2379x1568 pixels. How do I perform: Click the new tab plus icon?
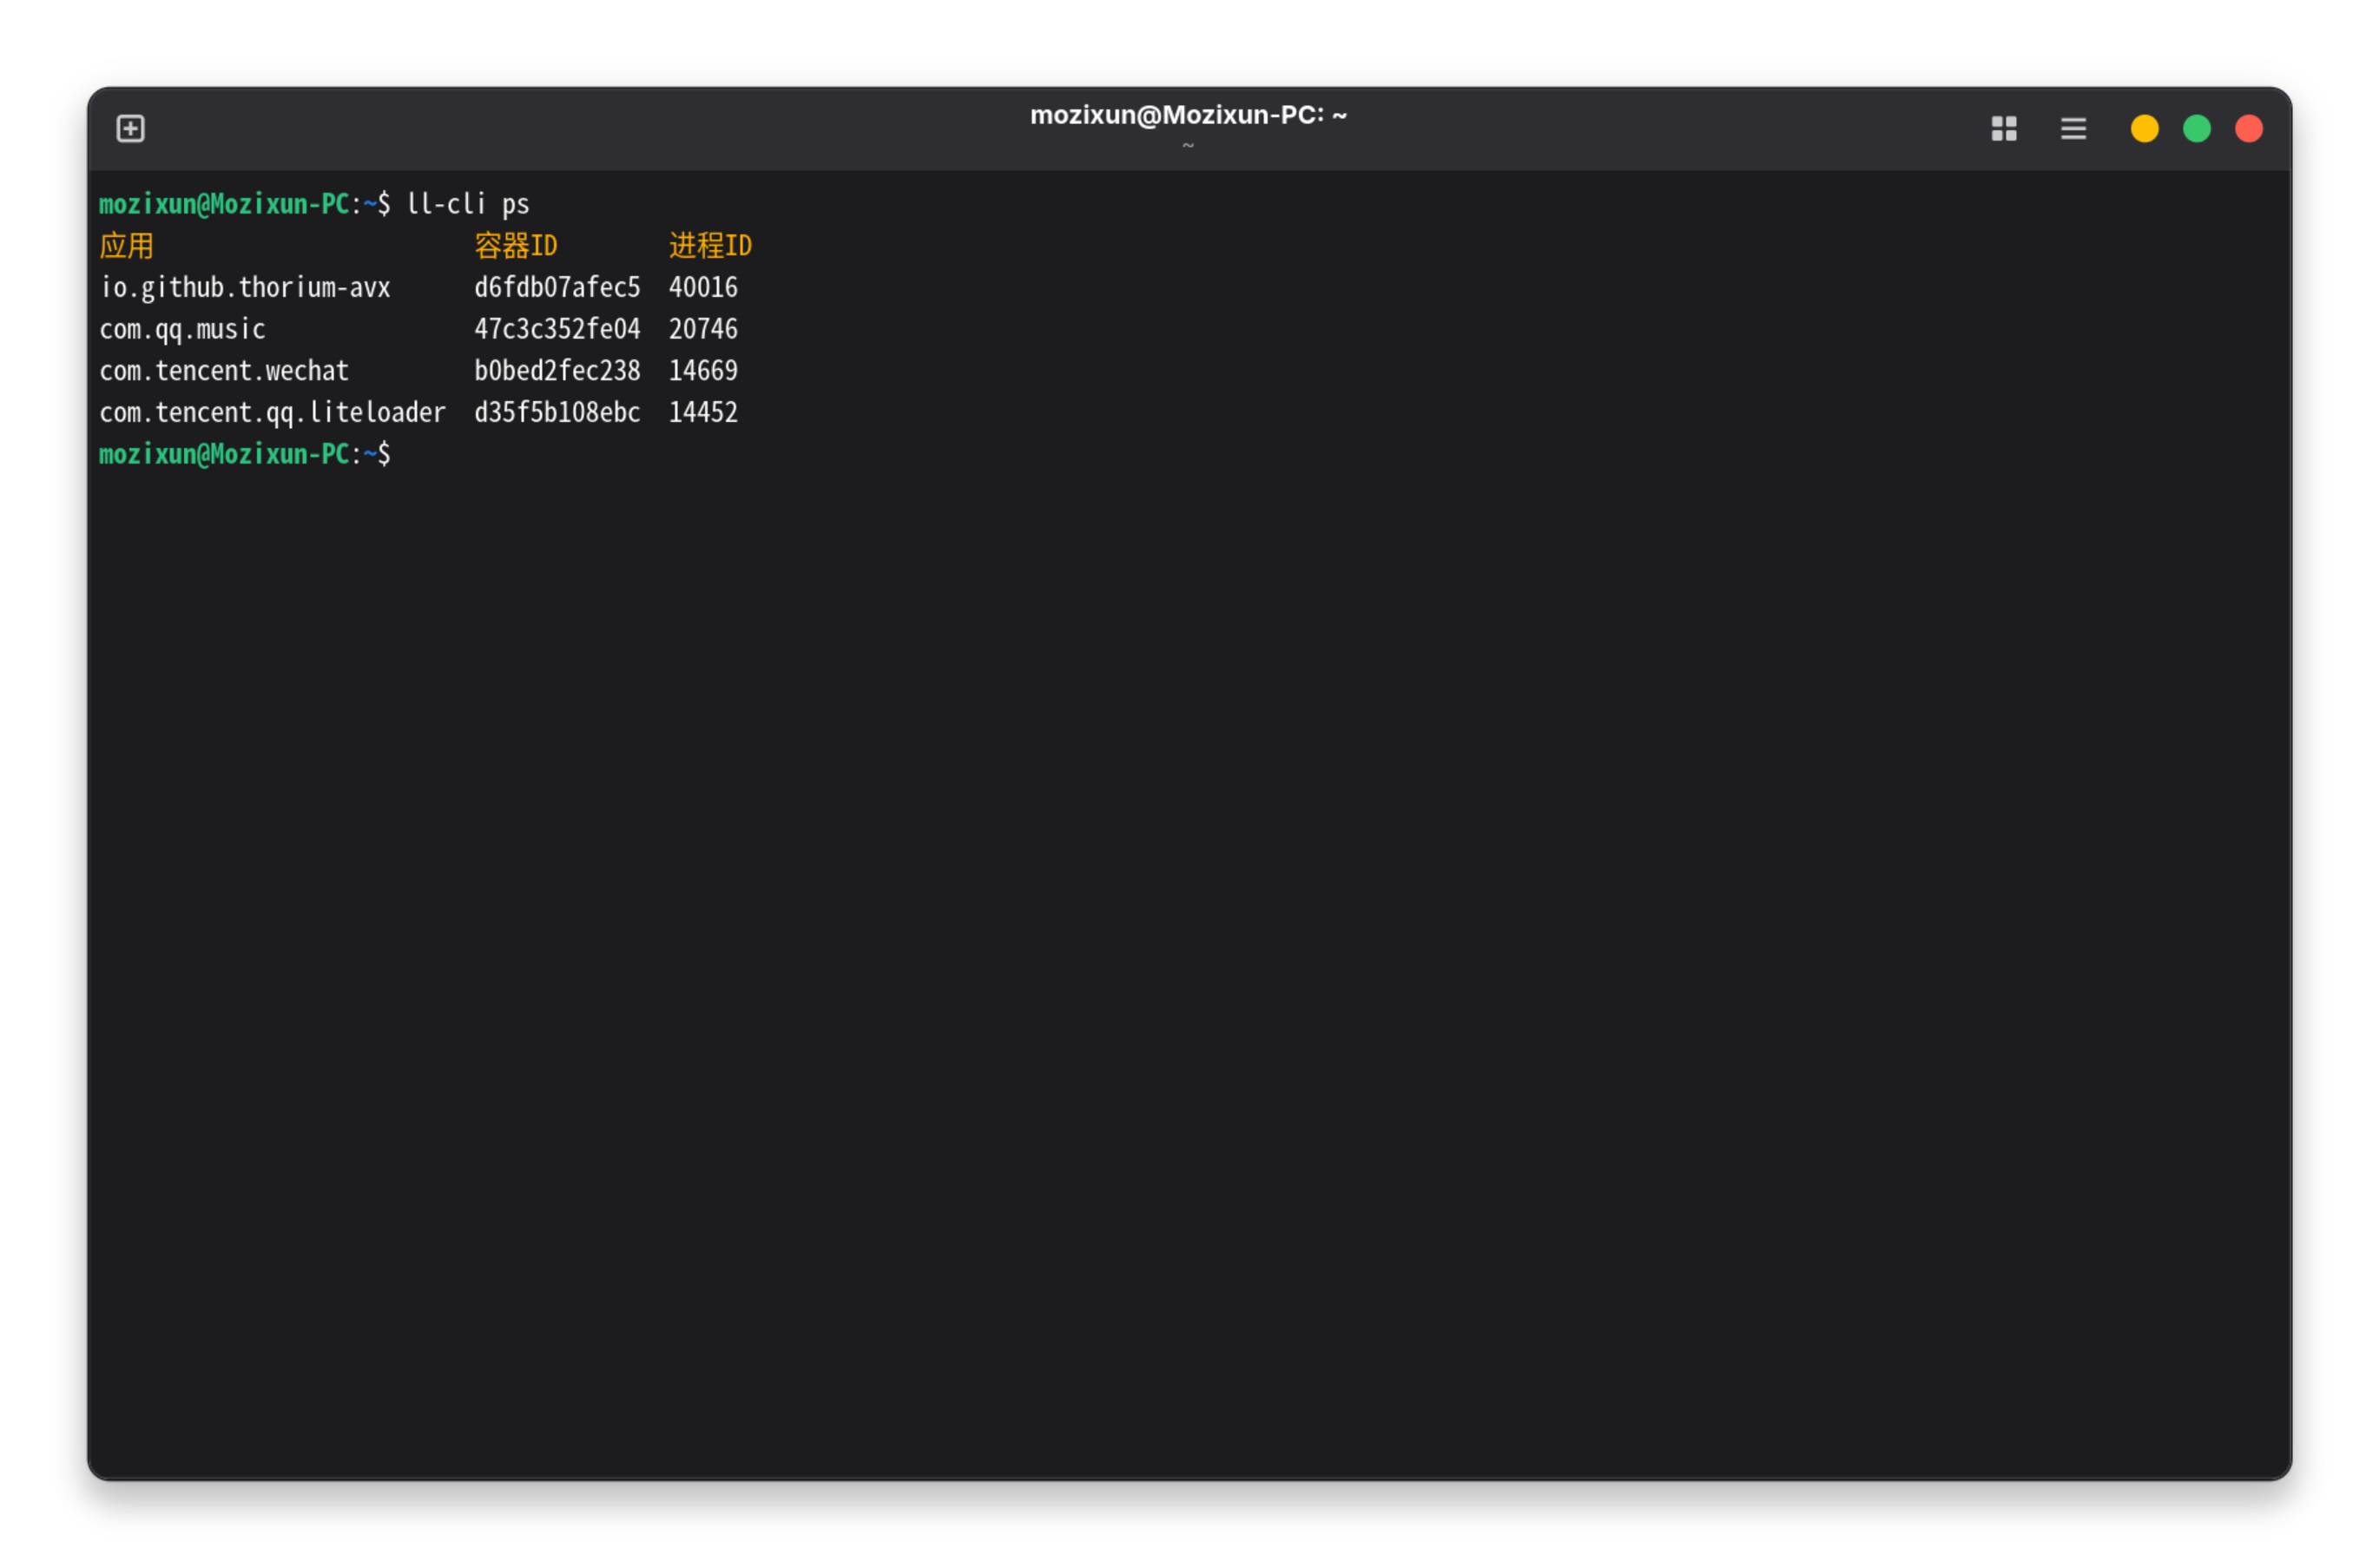(130, 129)
